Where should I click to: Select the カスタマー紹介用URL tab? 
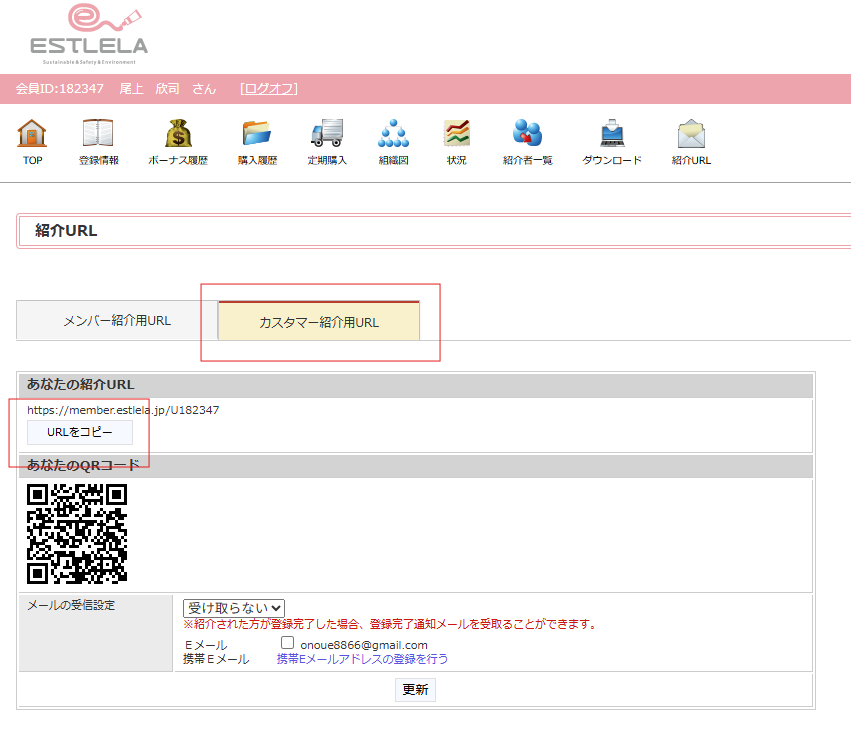coord(319,322)
